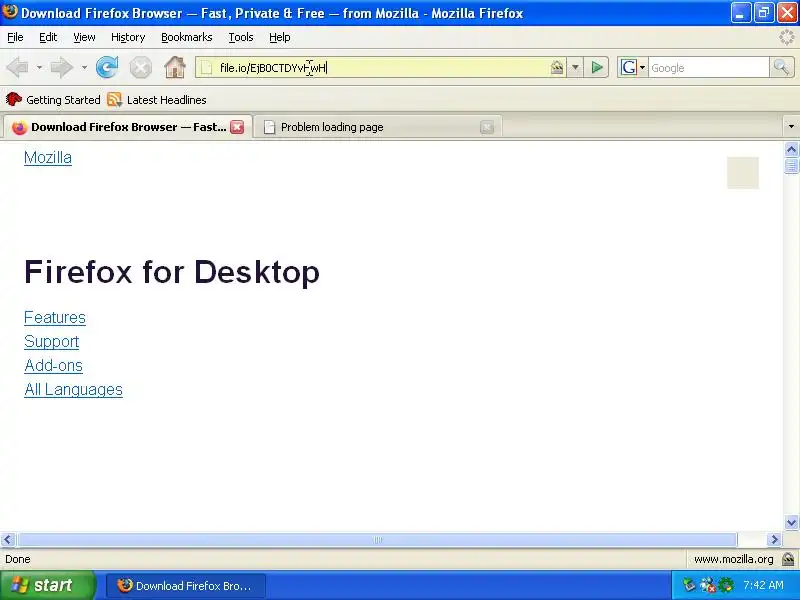Follow the Mozilla link

pyautogui.click(x=48, y=158)
